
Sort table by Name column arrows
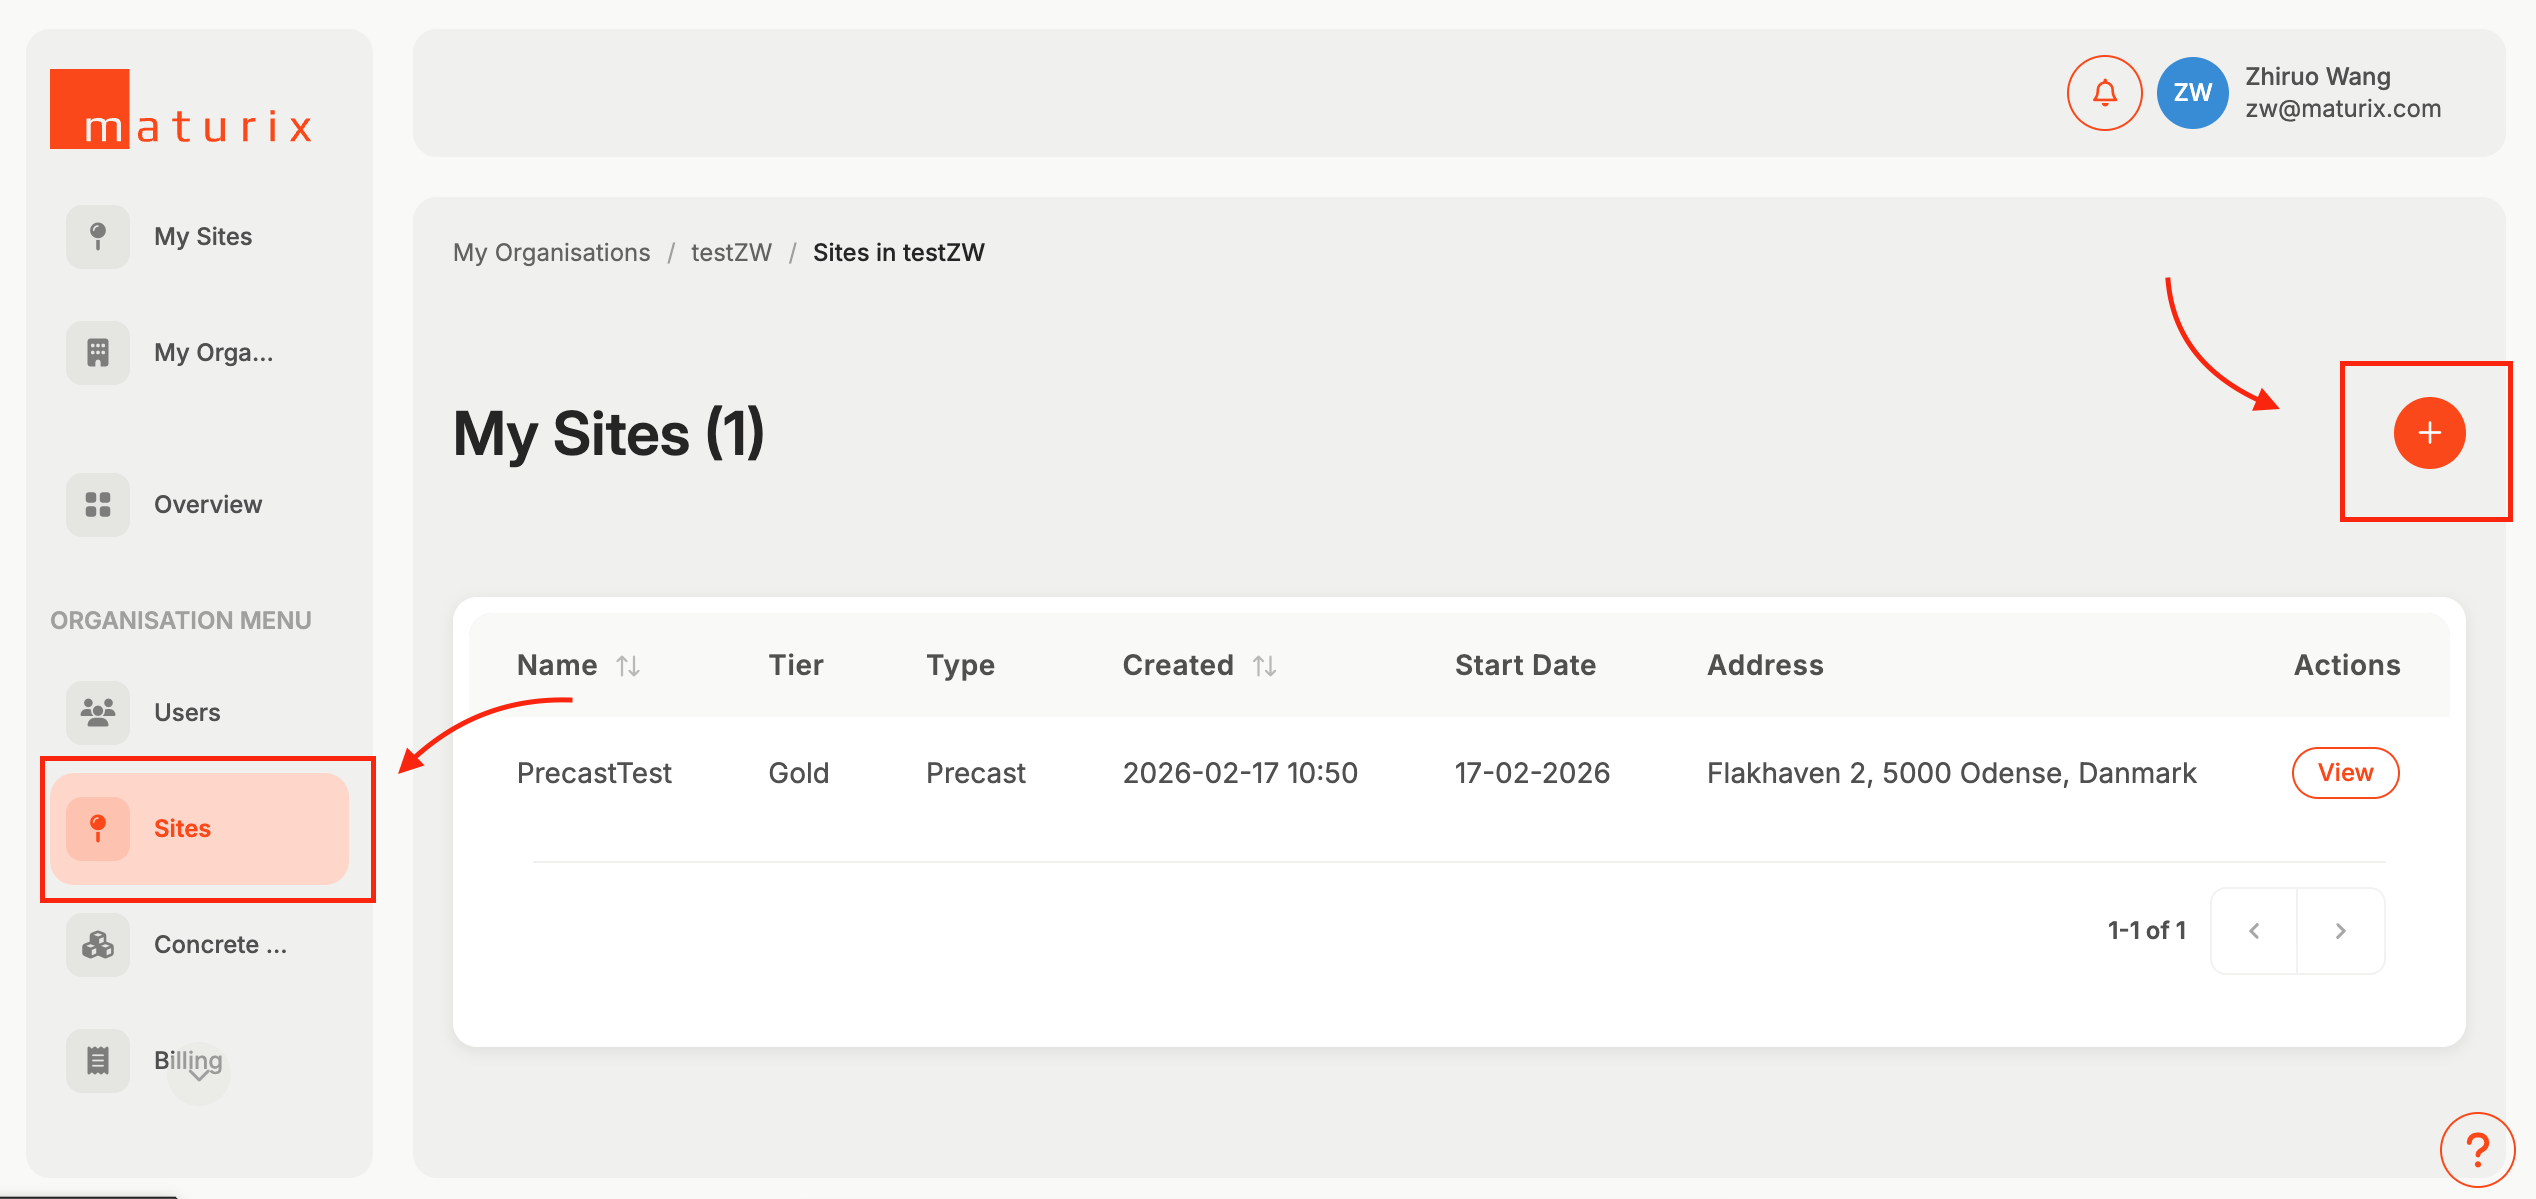click(628, 666)
